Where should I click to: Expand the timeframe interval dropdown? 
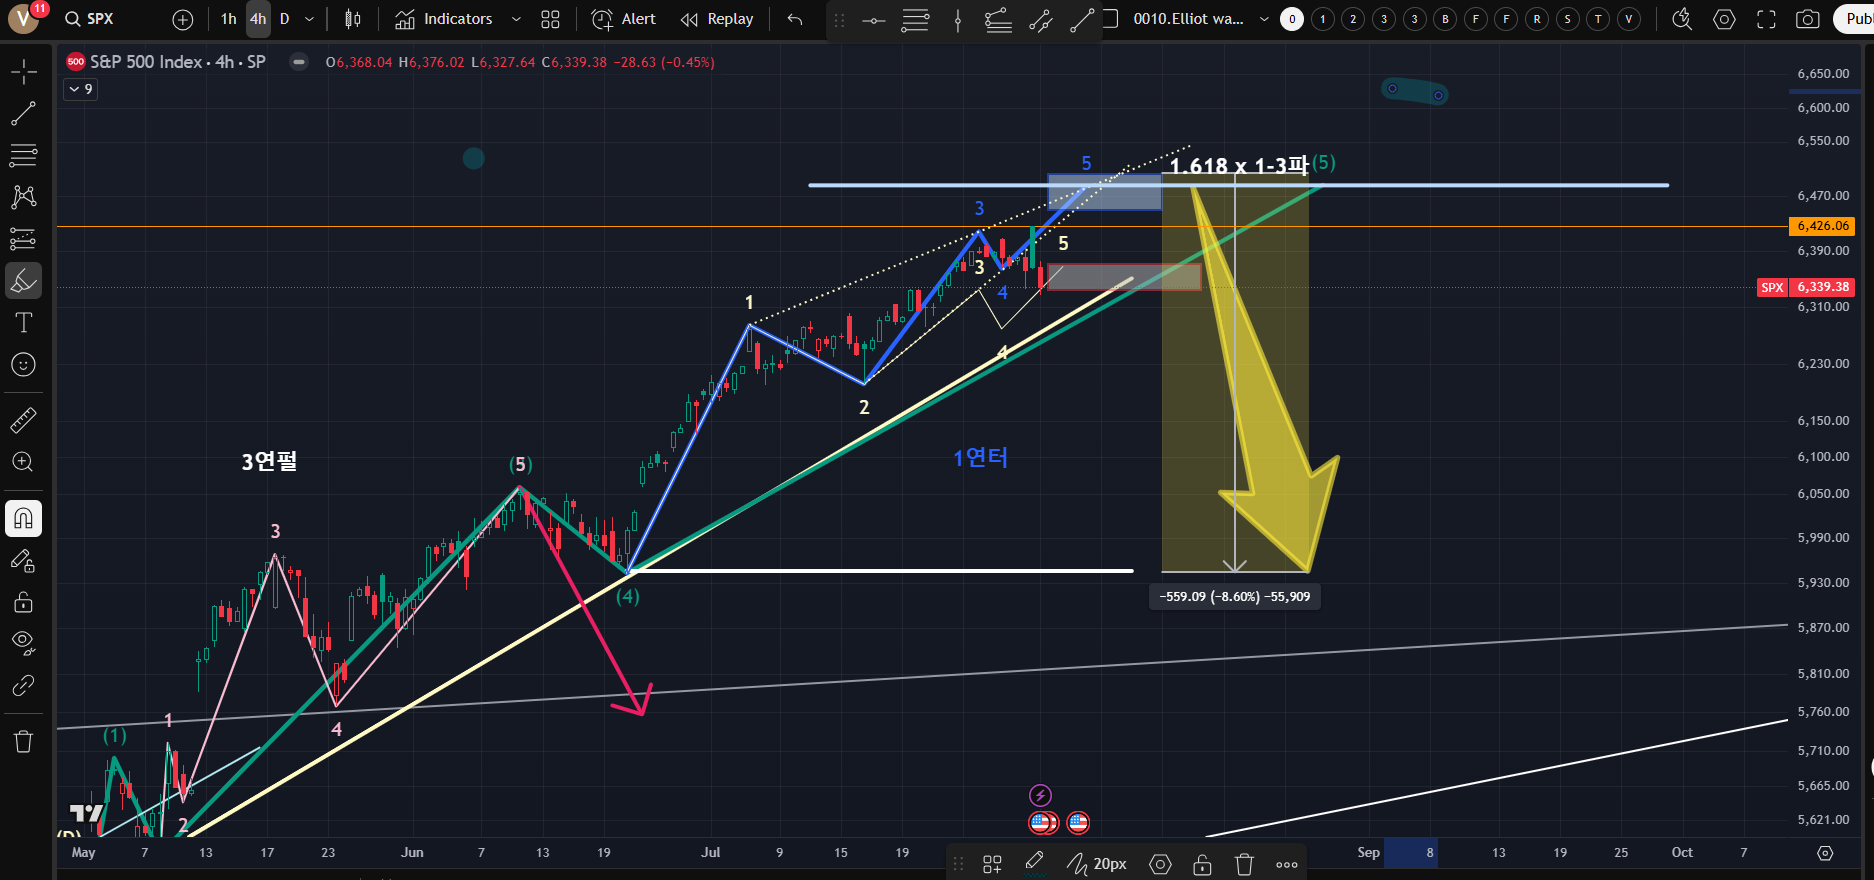[x=309, y=19]
